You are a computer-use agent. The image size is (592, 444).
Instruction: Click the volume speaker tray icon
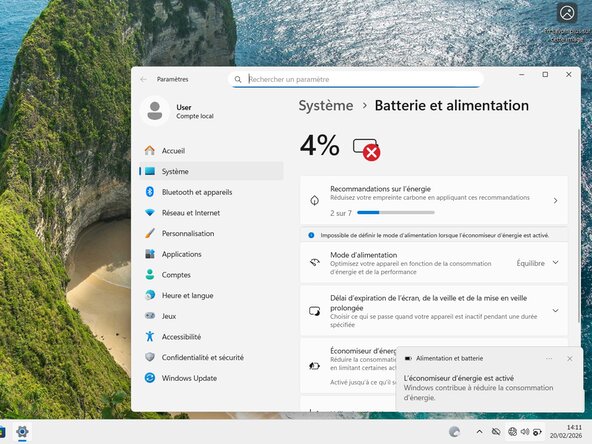[525, 431]
